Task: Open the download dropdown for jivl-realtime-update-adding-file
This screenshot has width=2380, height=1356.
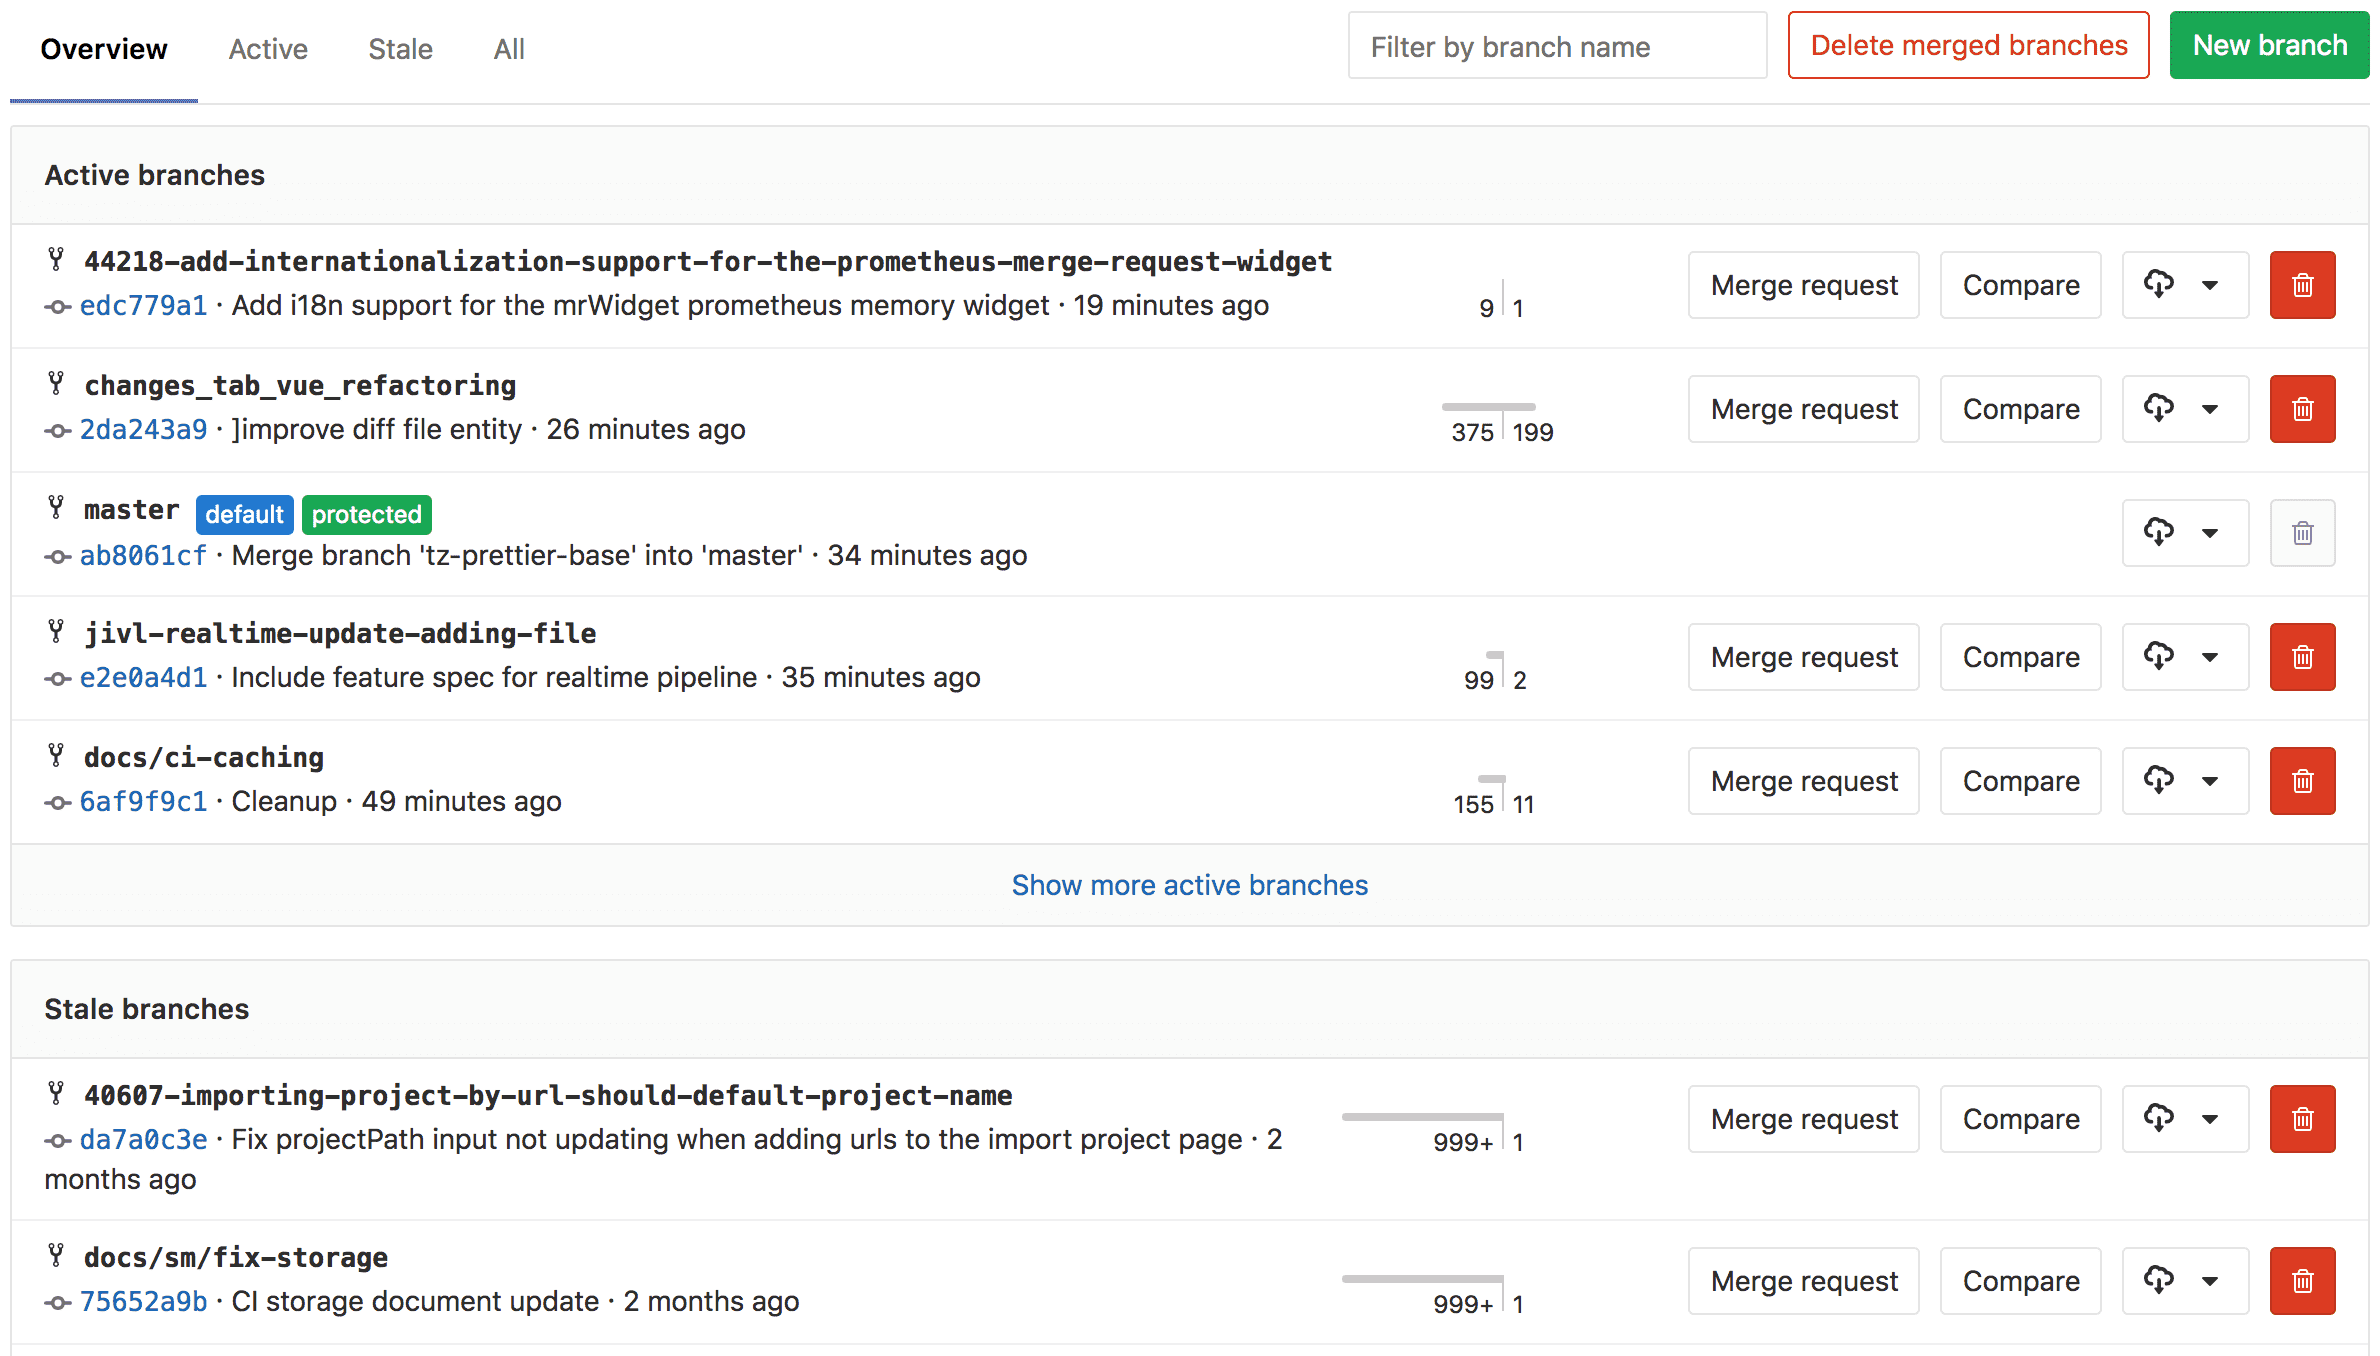Action: click(2210, 657)
